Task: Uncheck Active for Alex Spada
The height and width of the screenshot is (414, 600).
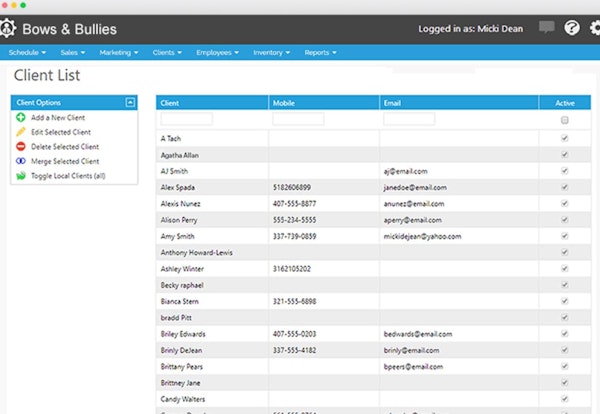Action: (x=564, y=187)
